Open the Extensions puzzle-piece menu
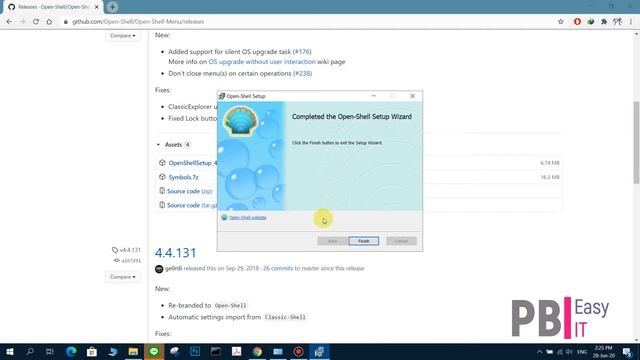The width and height of the screenshot is (640, 360). [x=604, y=22]
